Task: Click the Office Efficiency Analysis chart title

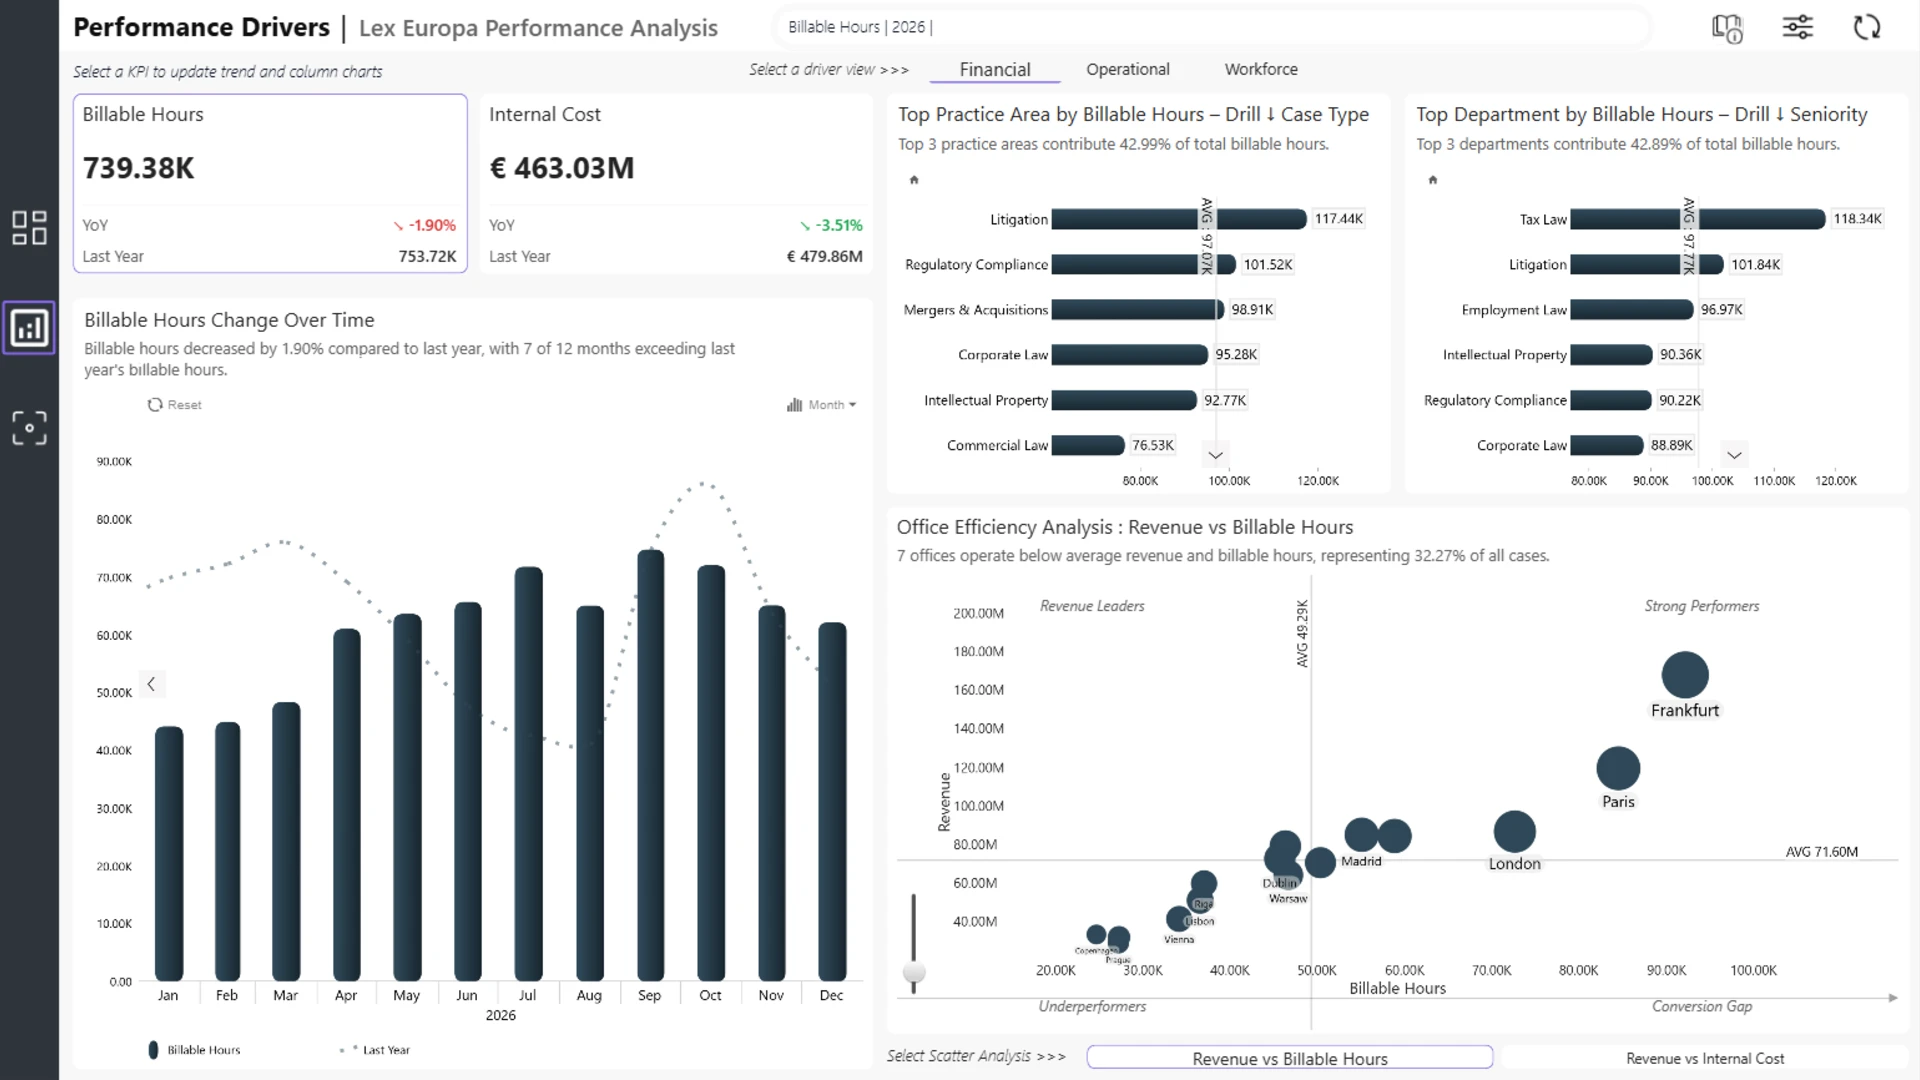Action: (1125, 527)
